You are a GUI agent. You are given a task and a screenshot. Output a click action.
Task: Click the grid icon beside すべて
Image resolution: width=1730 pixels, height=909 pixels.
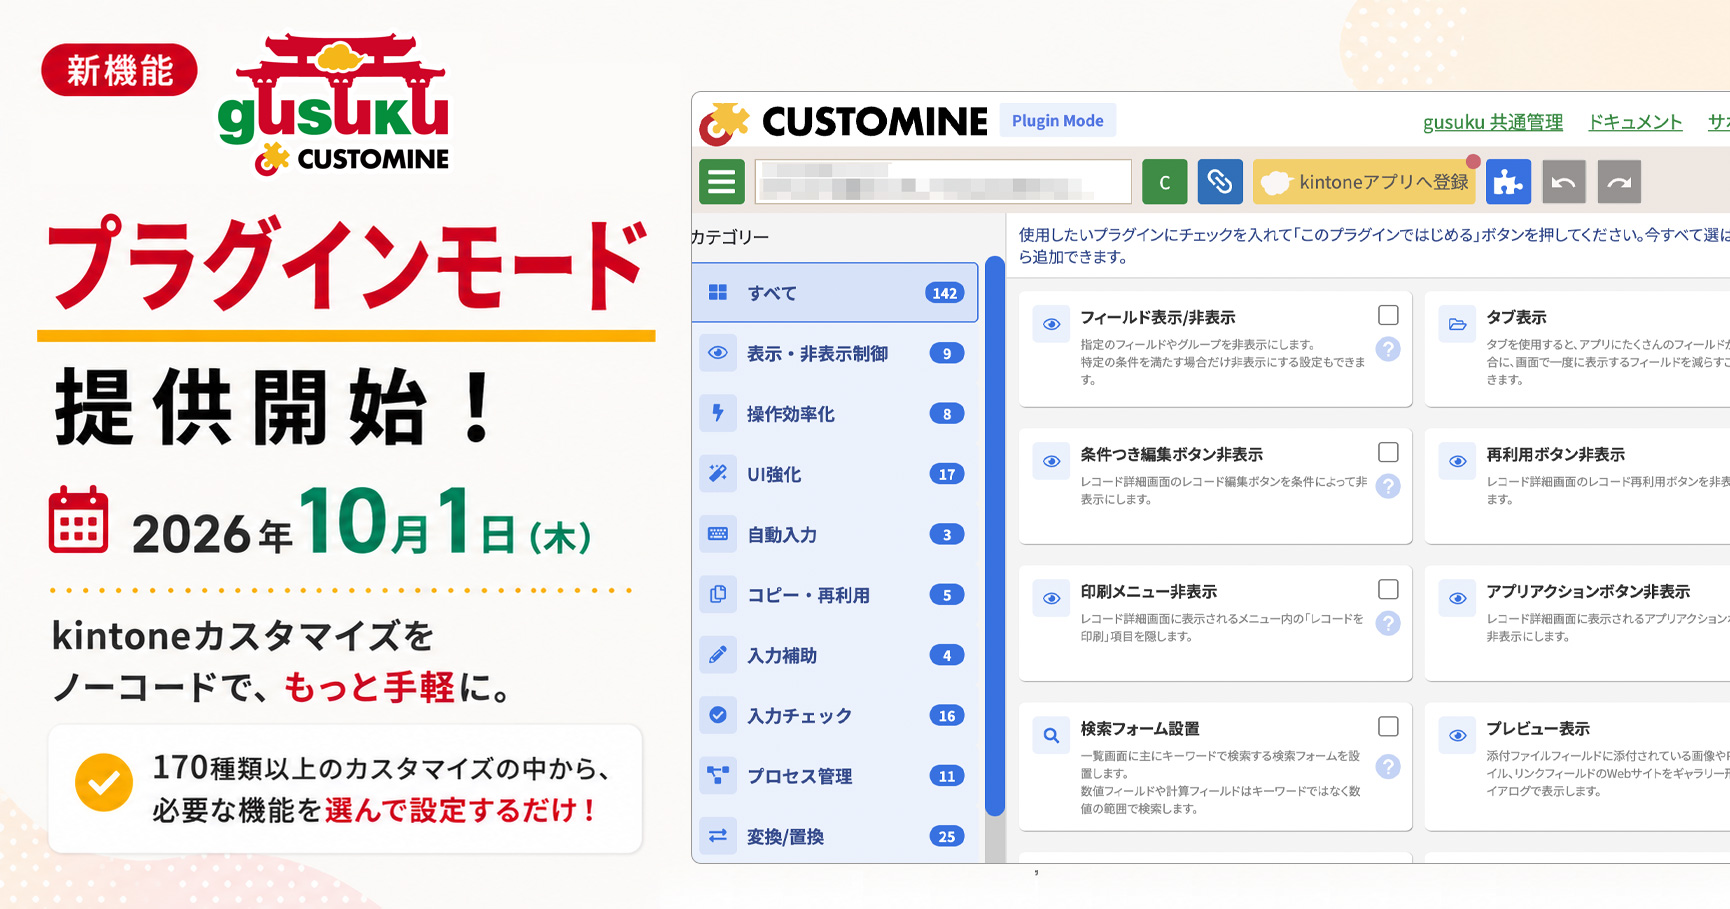[x=718, y=292]
